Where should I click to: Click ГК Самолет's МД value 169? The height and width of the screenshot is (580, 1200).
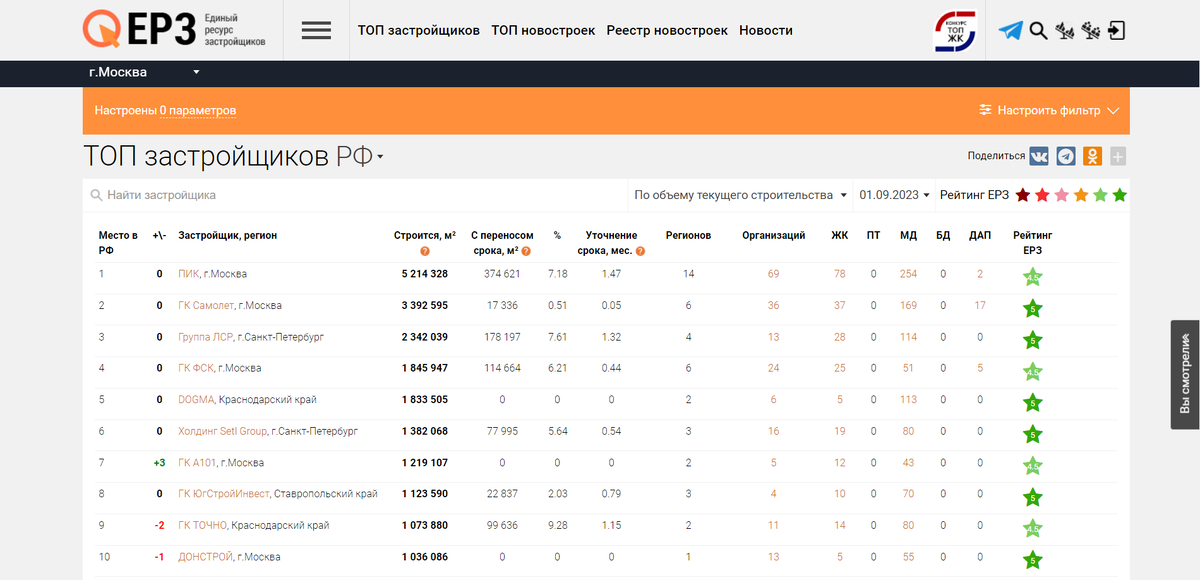coord(908,306)
